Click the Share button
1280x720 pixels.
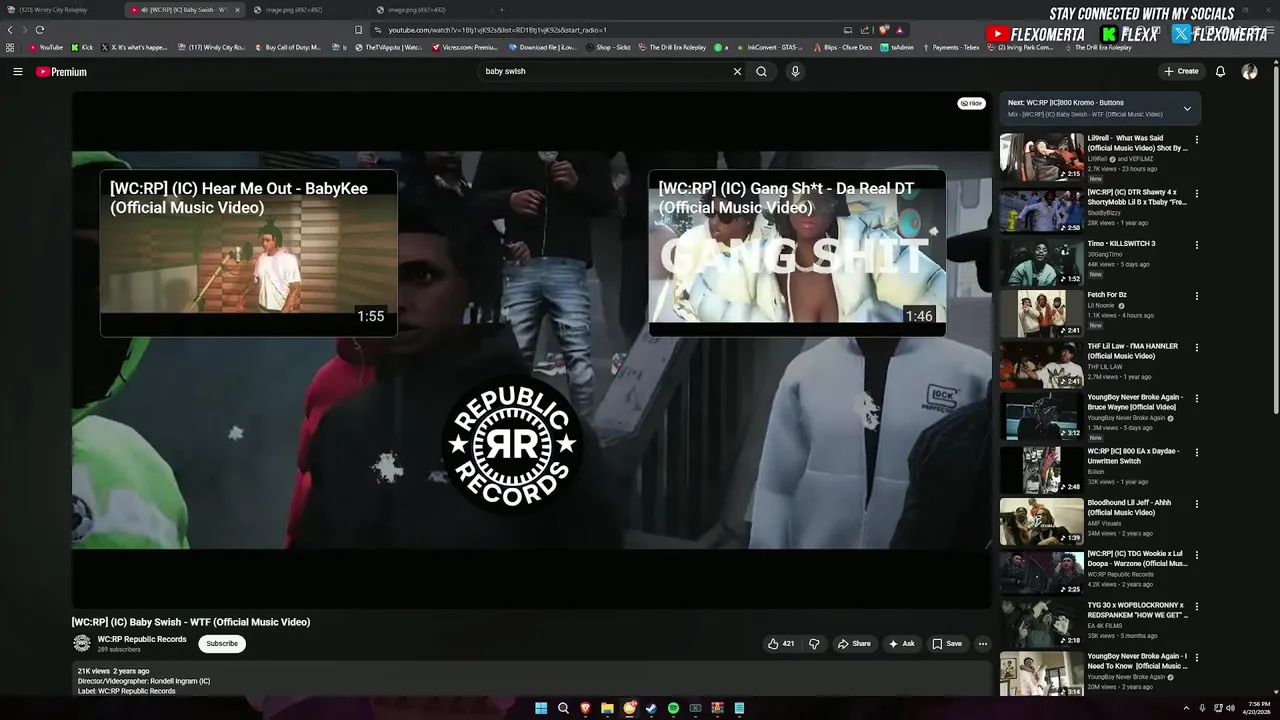[x=854, y=644]
